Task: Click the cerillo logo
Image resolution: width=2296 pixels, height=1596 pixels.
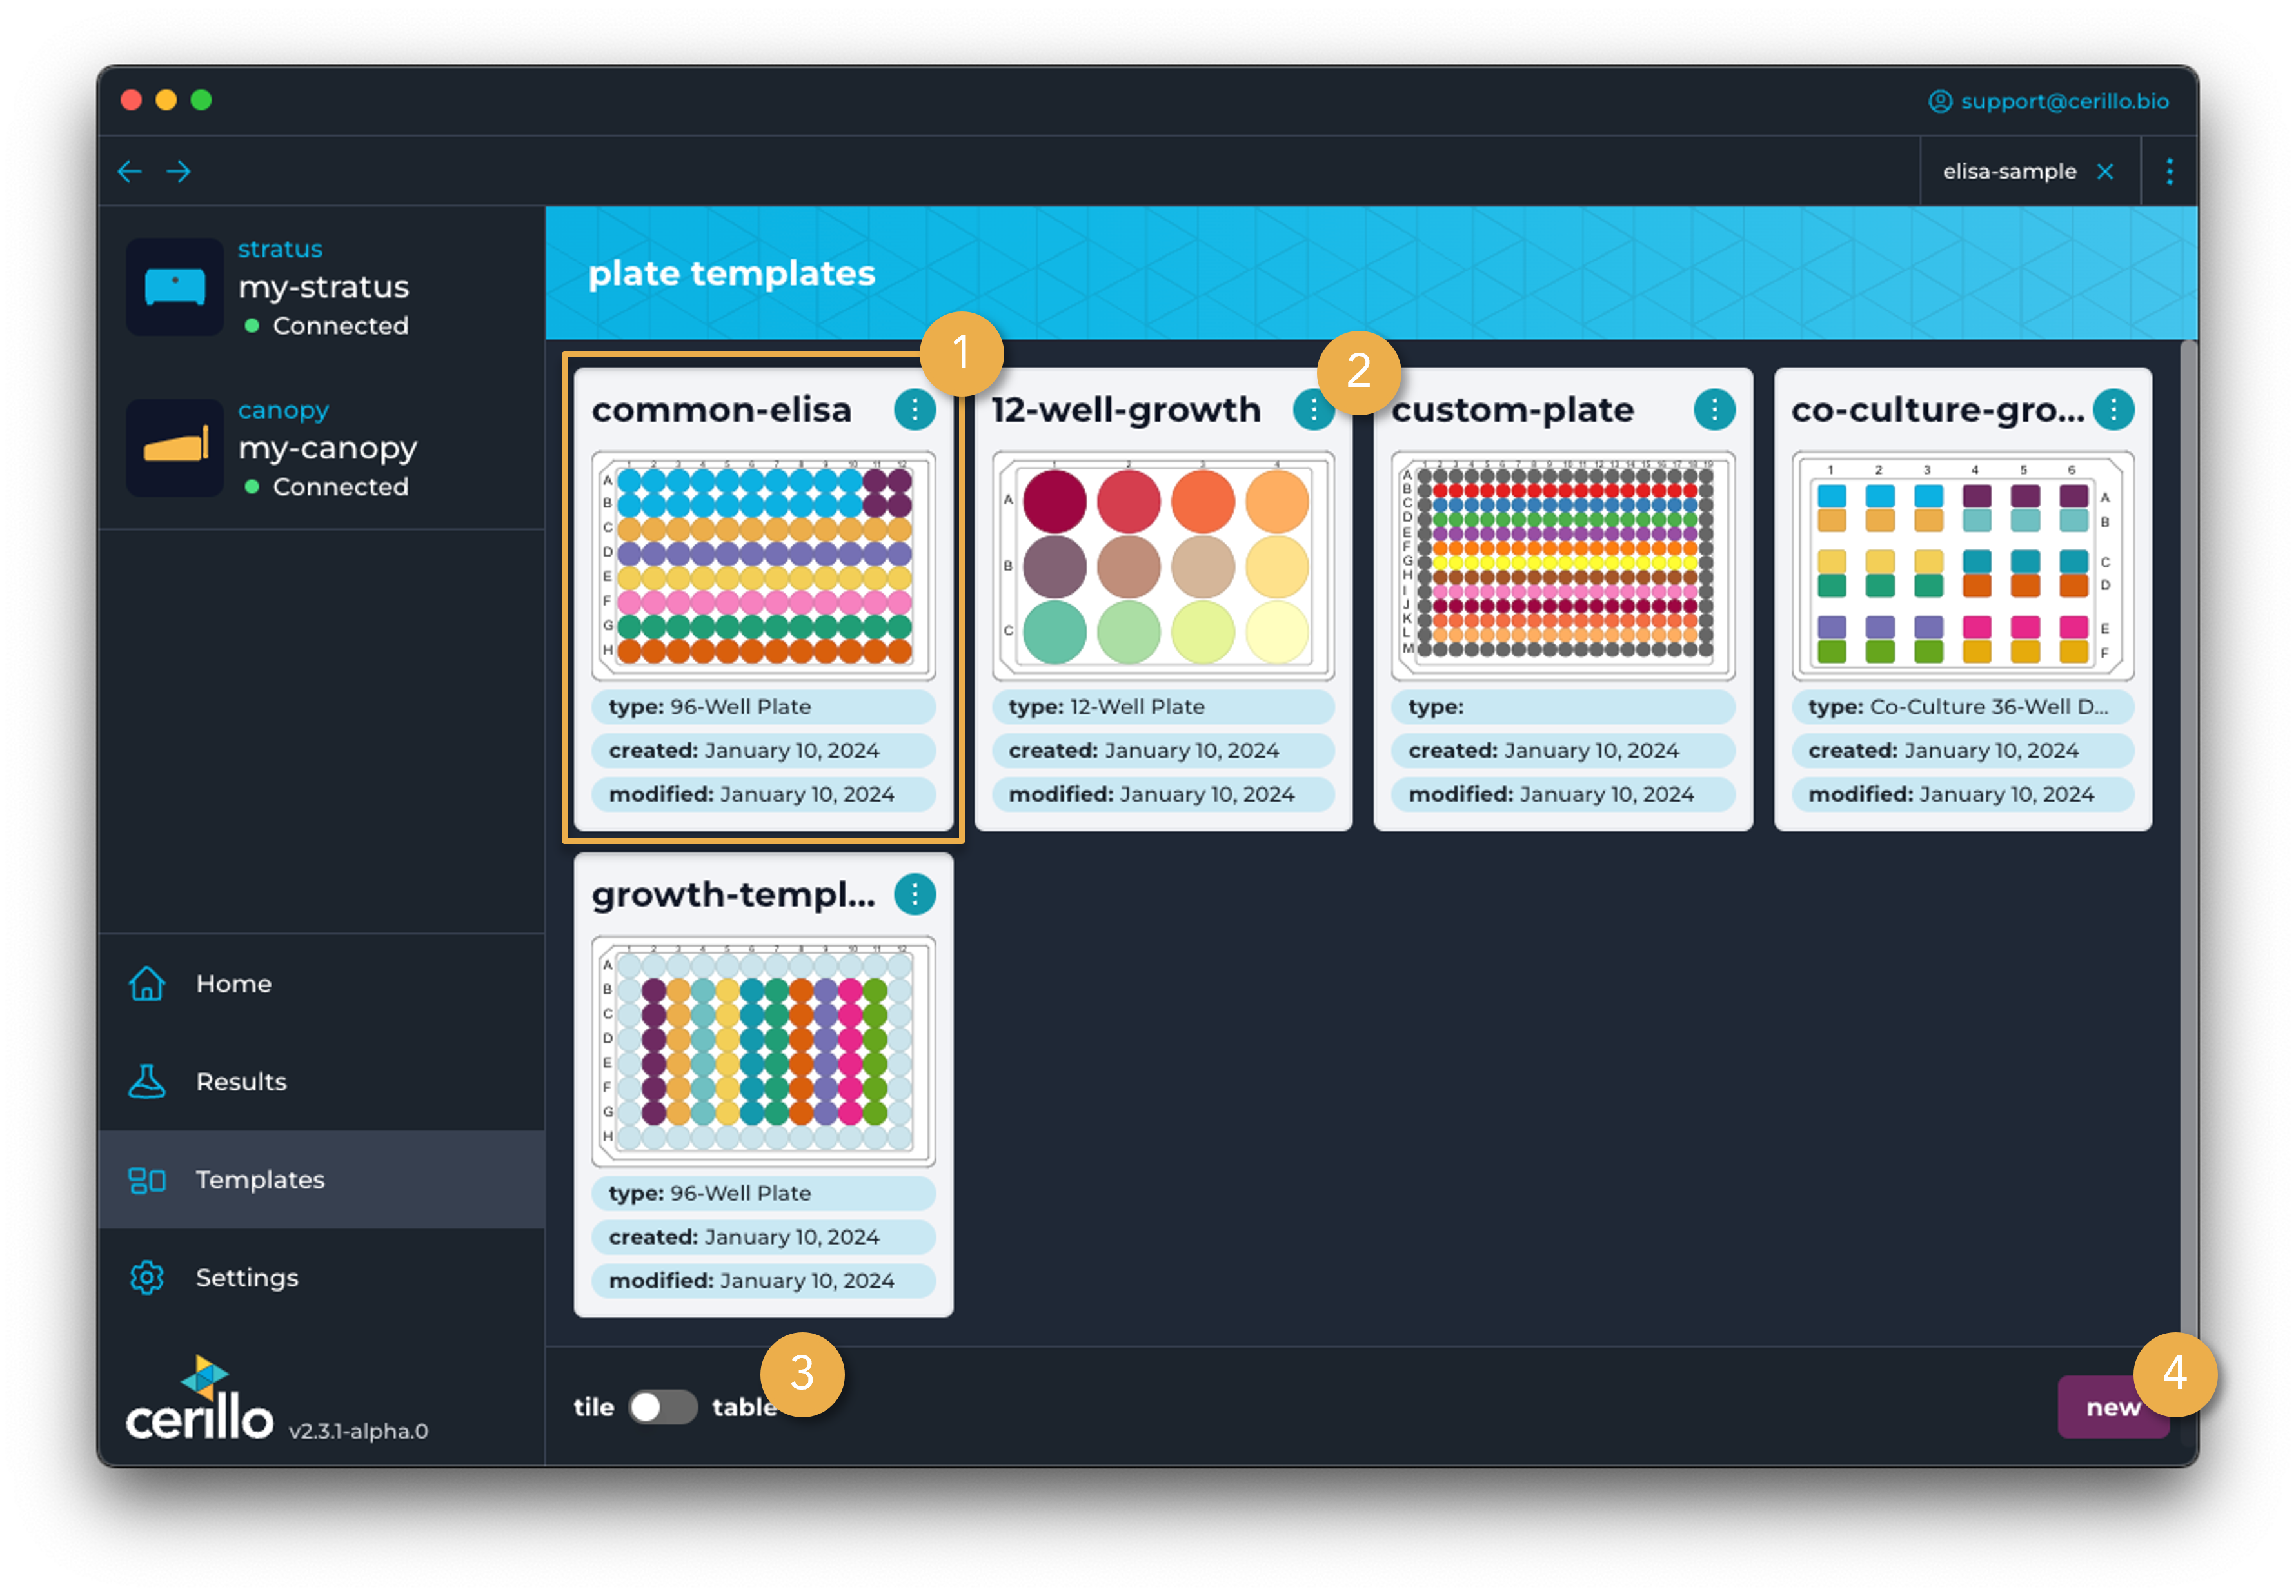Action: tap(199, 1397)
